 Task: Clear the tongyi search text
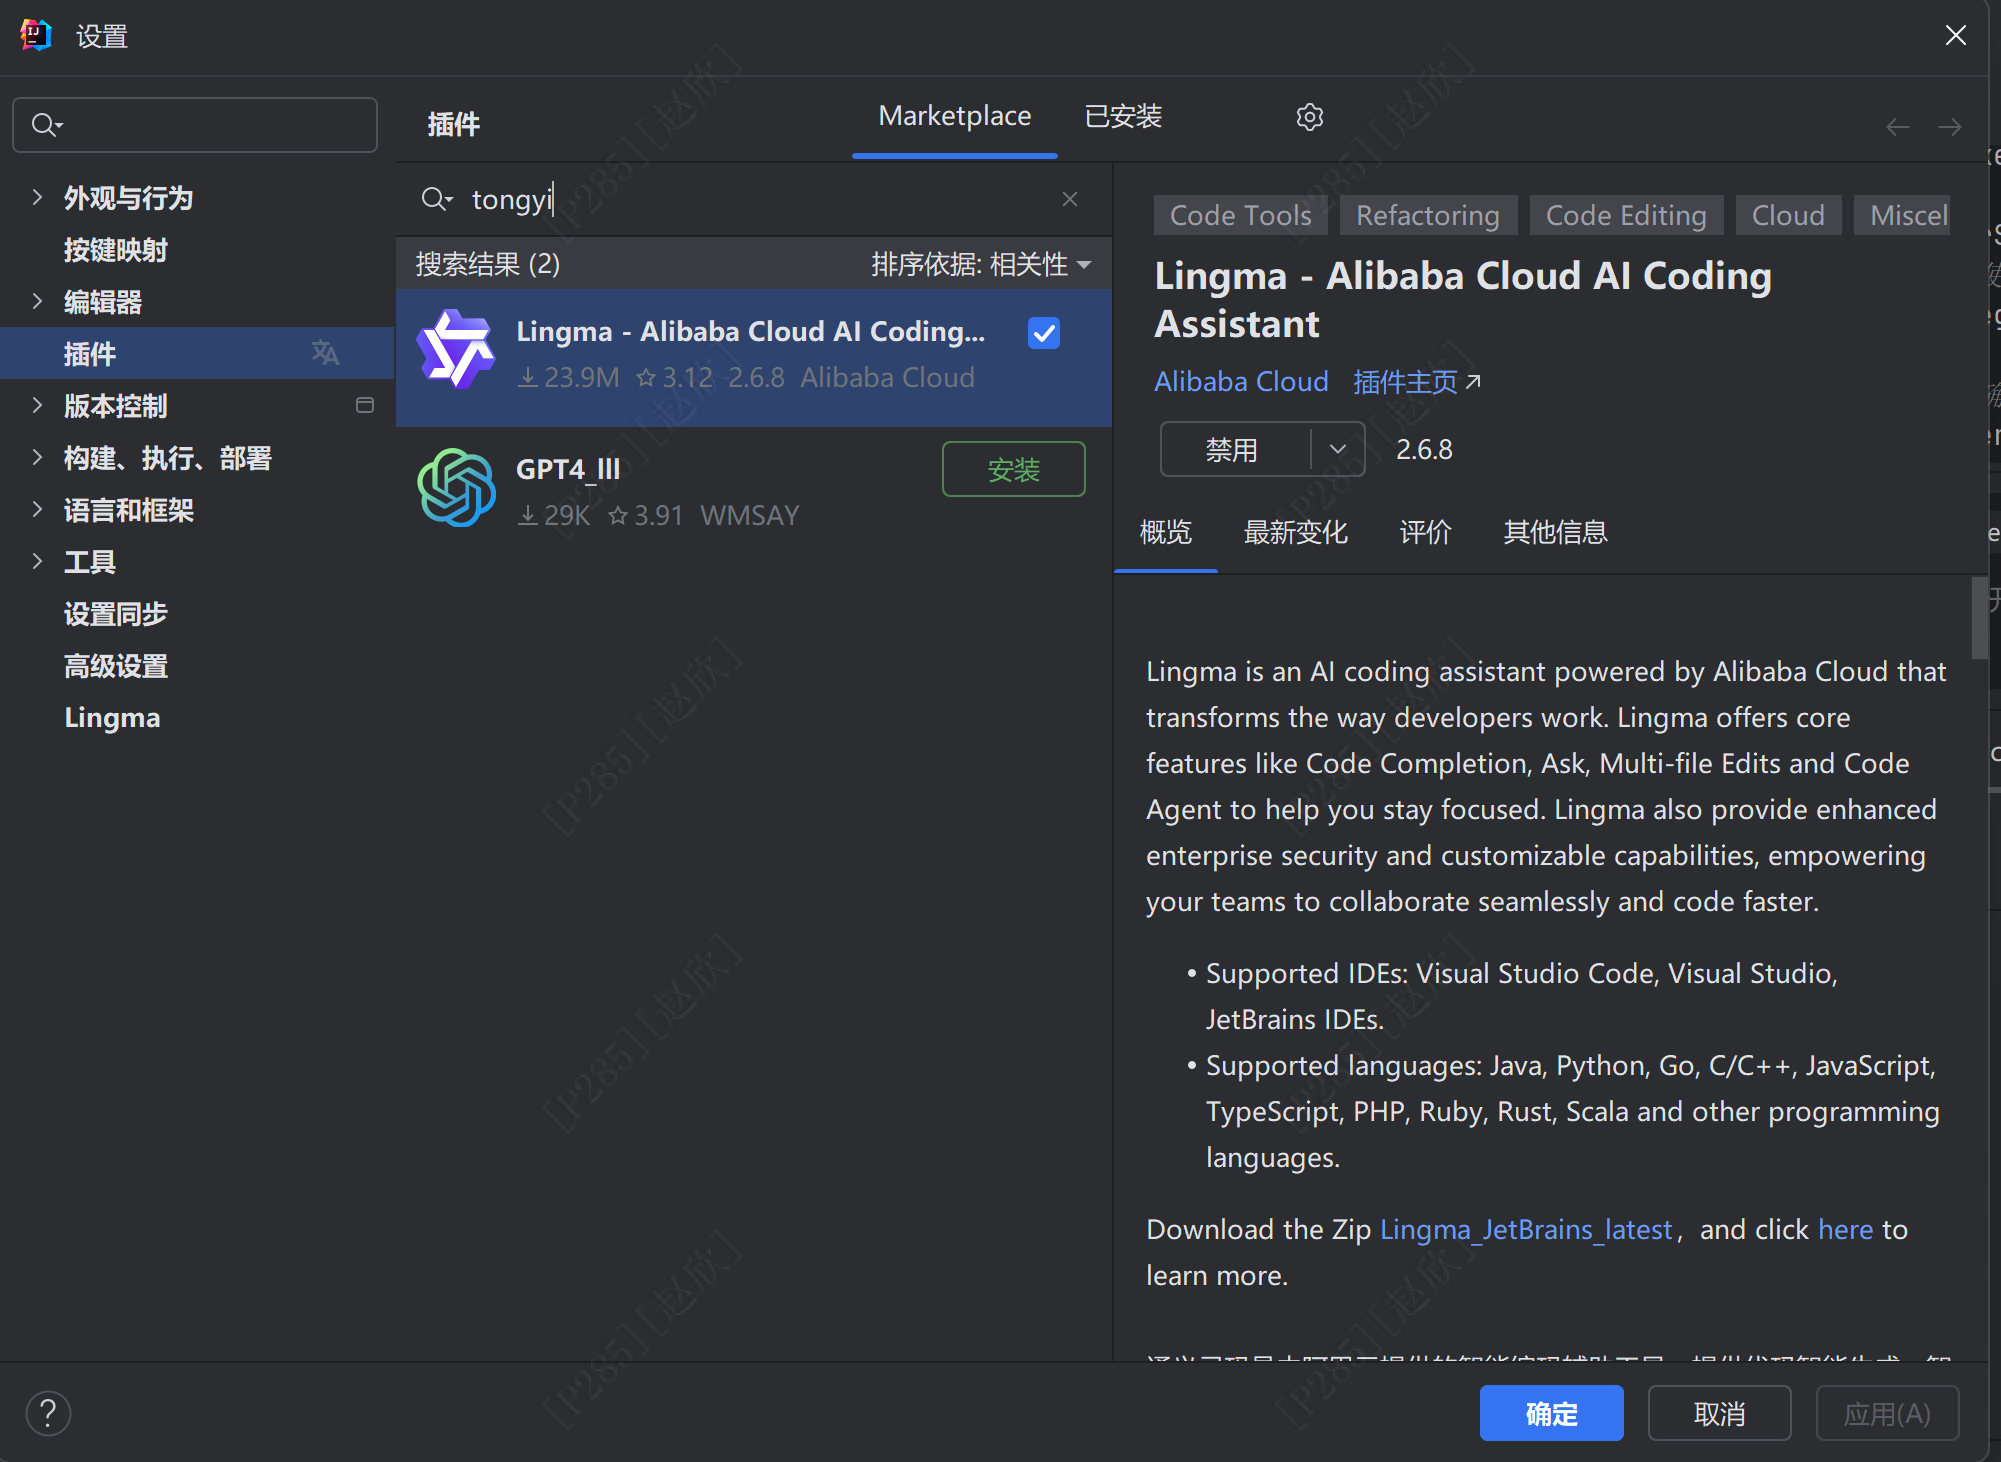tap(1069, 199)
